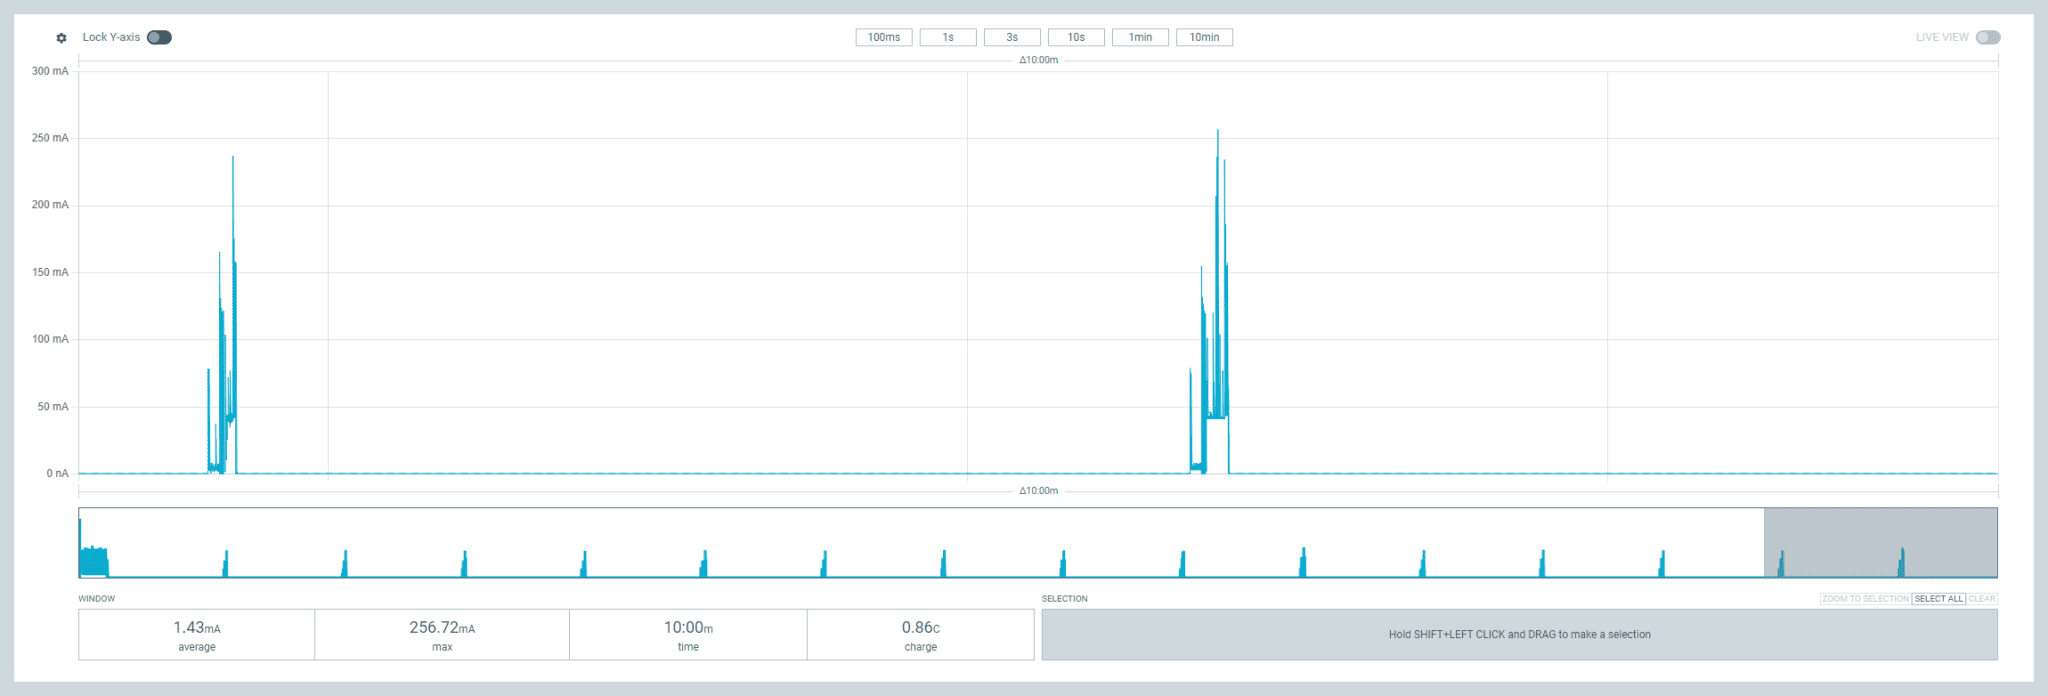The height and width of the screenshot is (696, 2048).
Task: Click the tallest 256 mA current spike
Action: pyautogui.click(x=1217, y=135)
